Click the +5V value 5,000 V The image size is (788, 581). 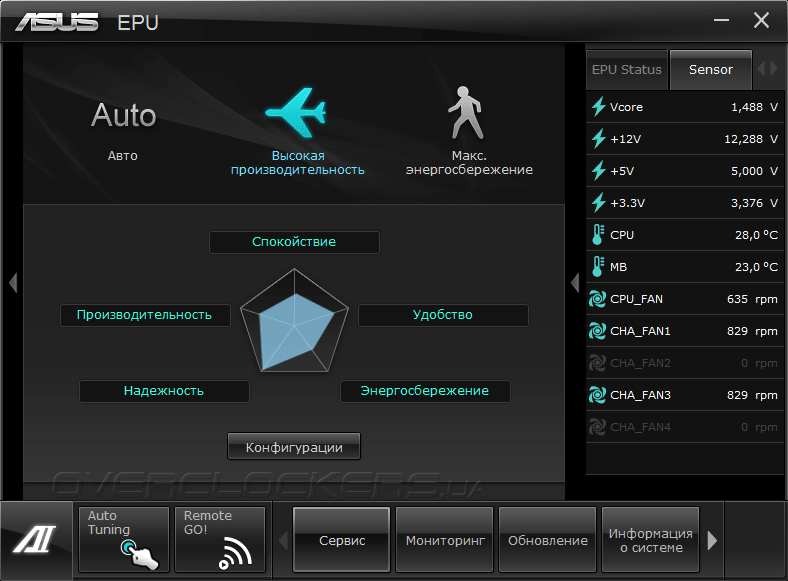[754, 171]
